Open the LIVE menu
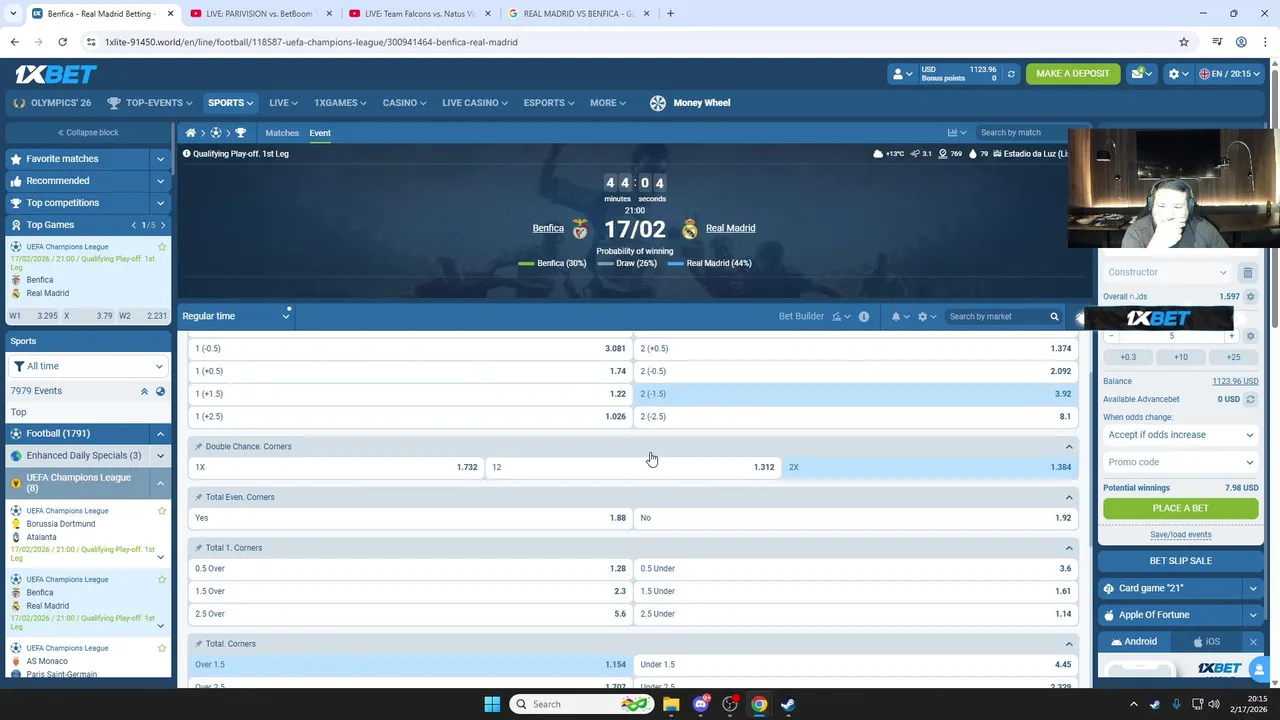 282,103
